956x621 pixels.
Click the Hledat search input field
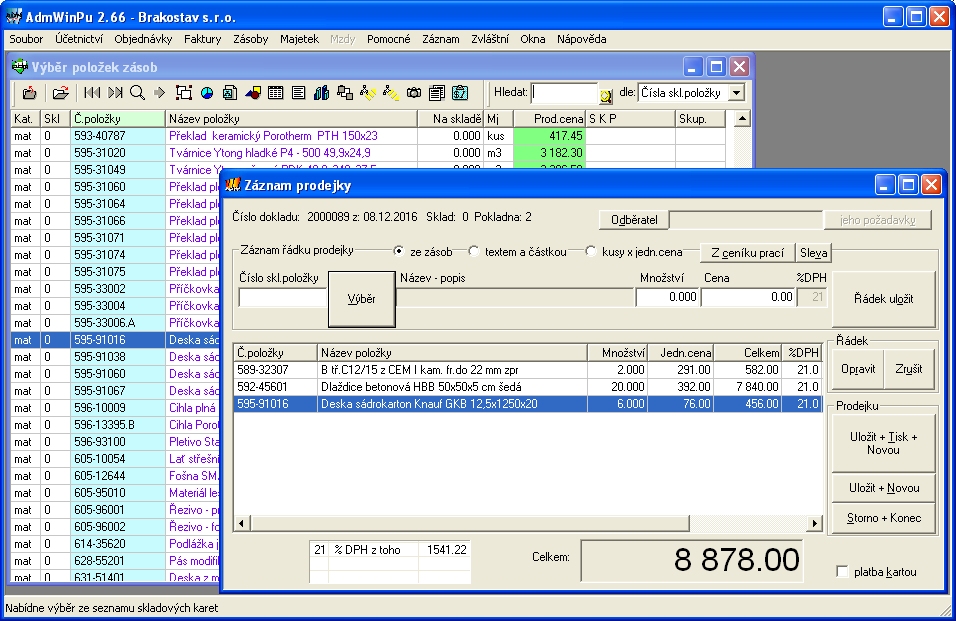point(564,93)
